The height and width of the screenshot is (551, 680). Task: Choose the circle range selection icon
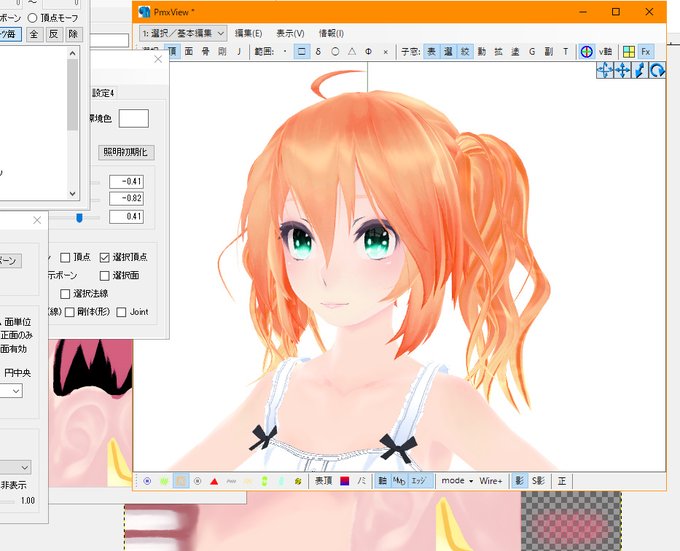[x=335, y=52]
